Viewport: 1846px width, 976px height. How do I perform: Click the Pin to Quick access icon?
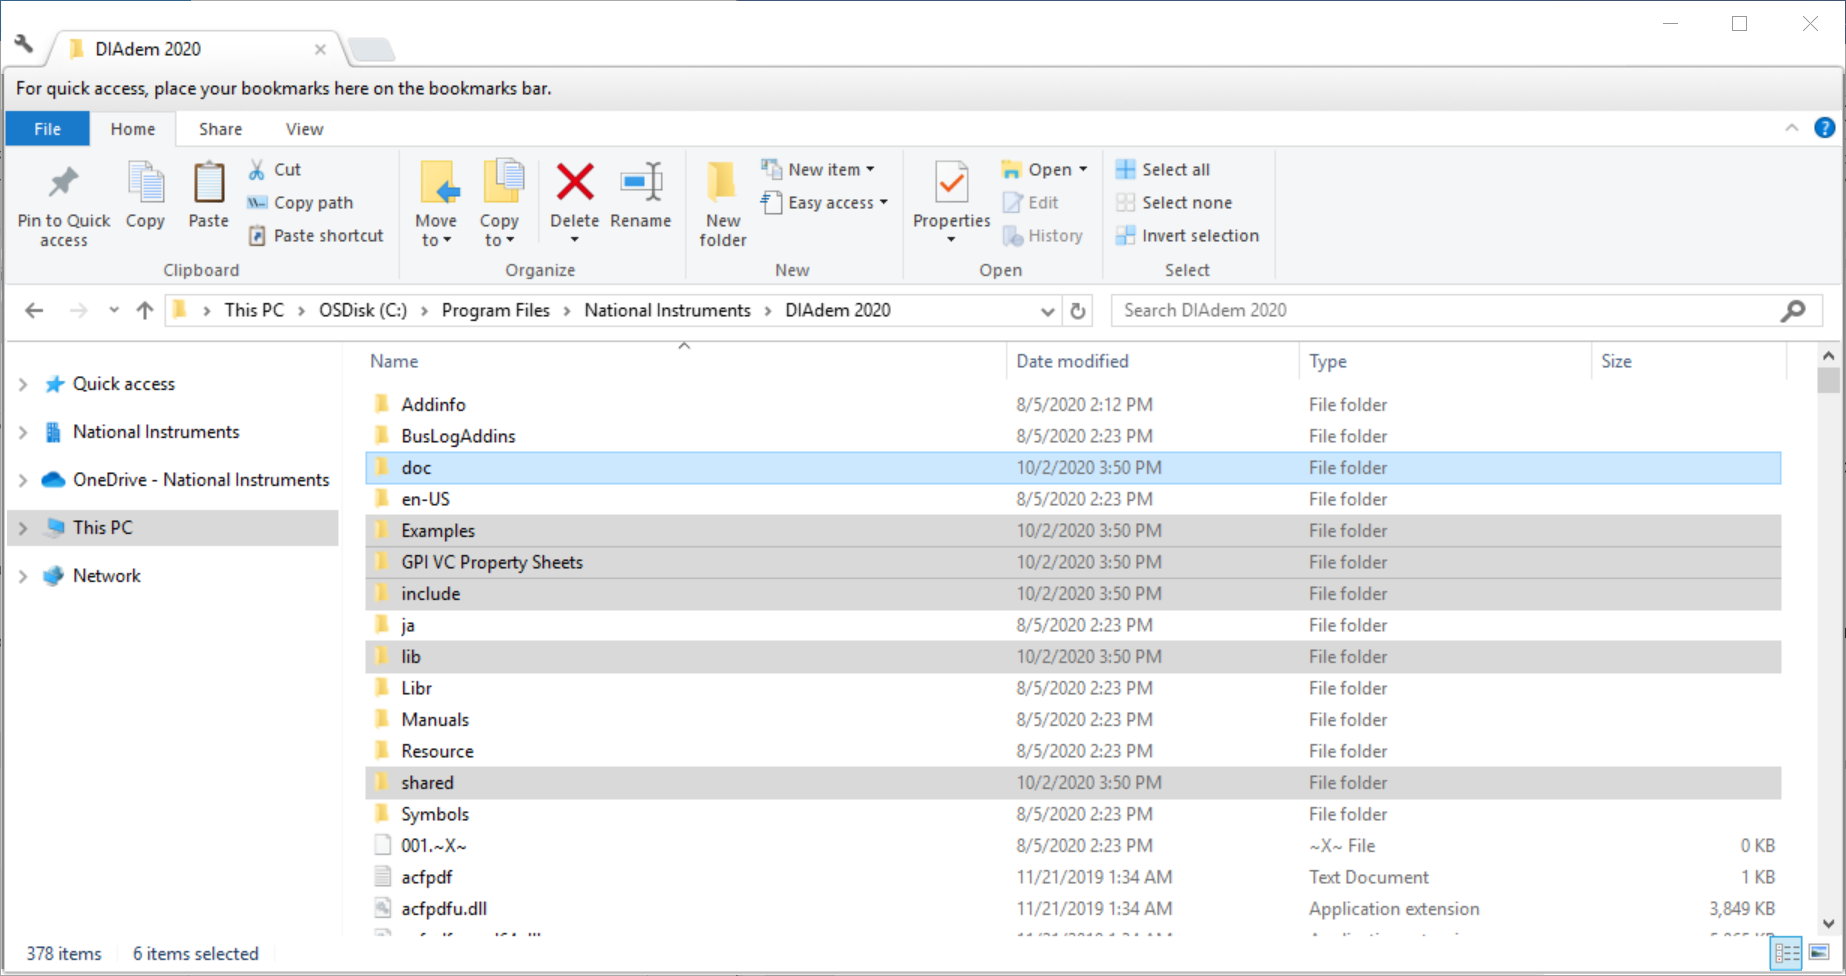click(x=63, y=183)
